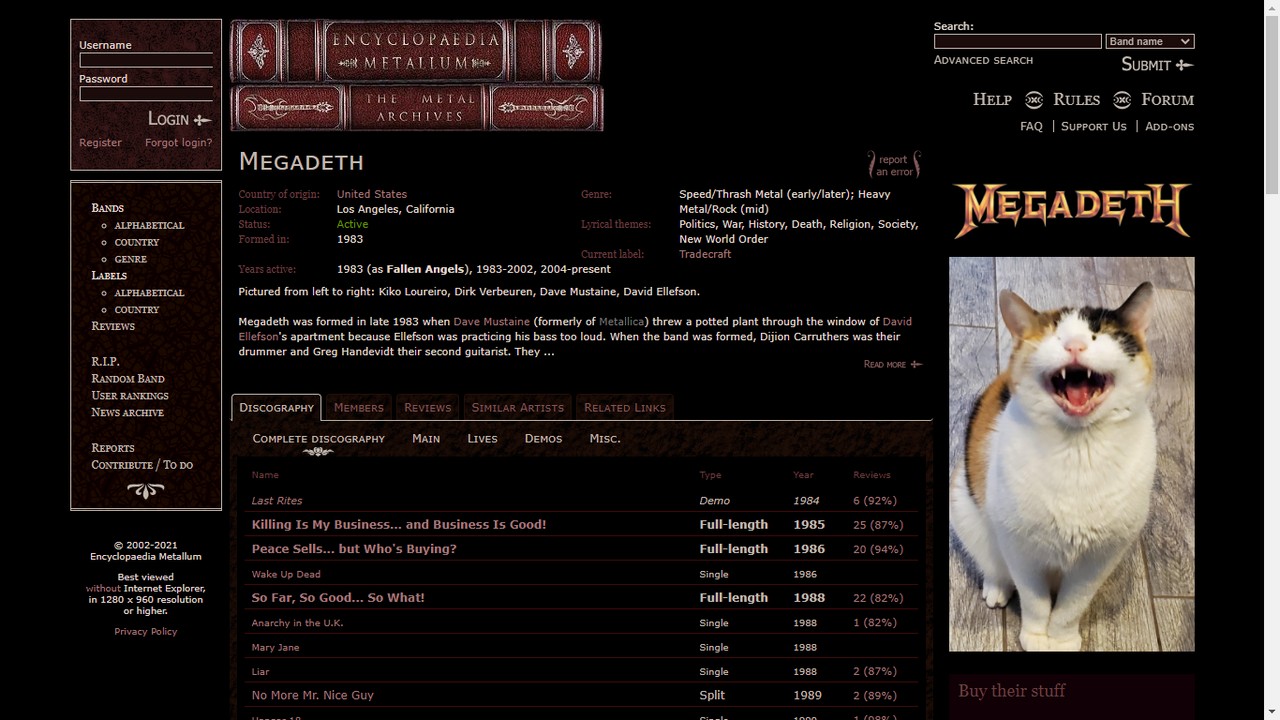
Task: Click into the Search text box
Action: pos(1017,42)
